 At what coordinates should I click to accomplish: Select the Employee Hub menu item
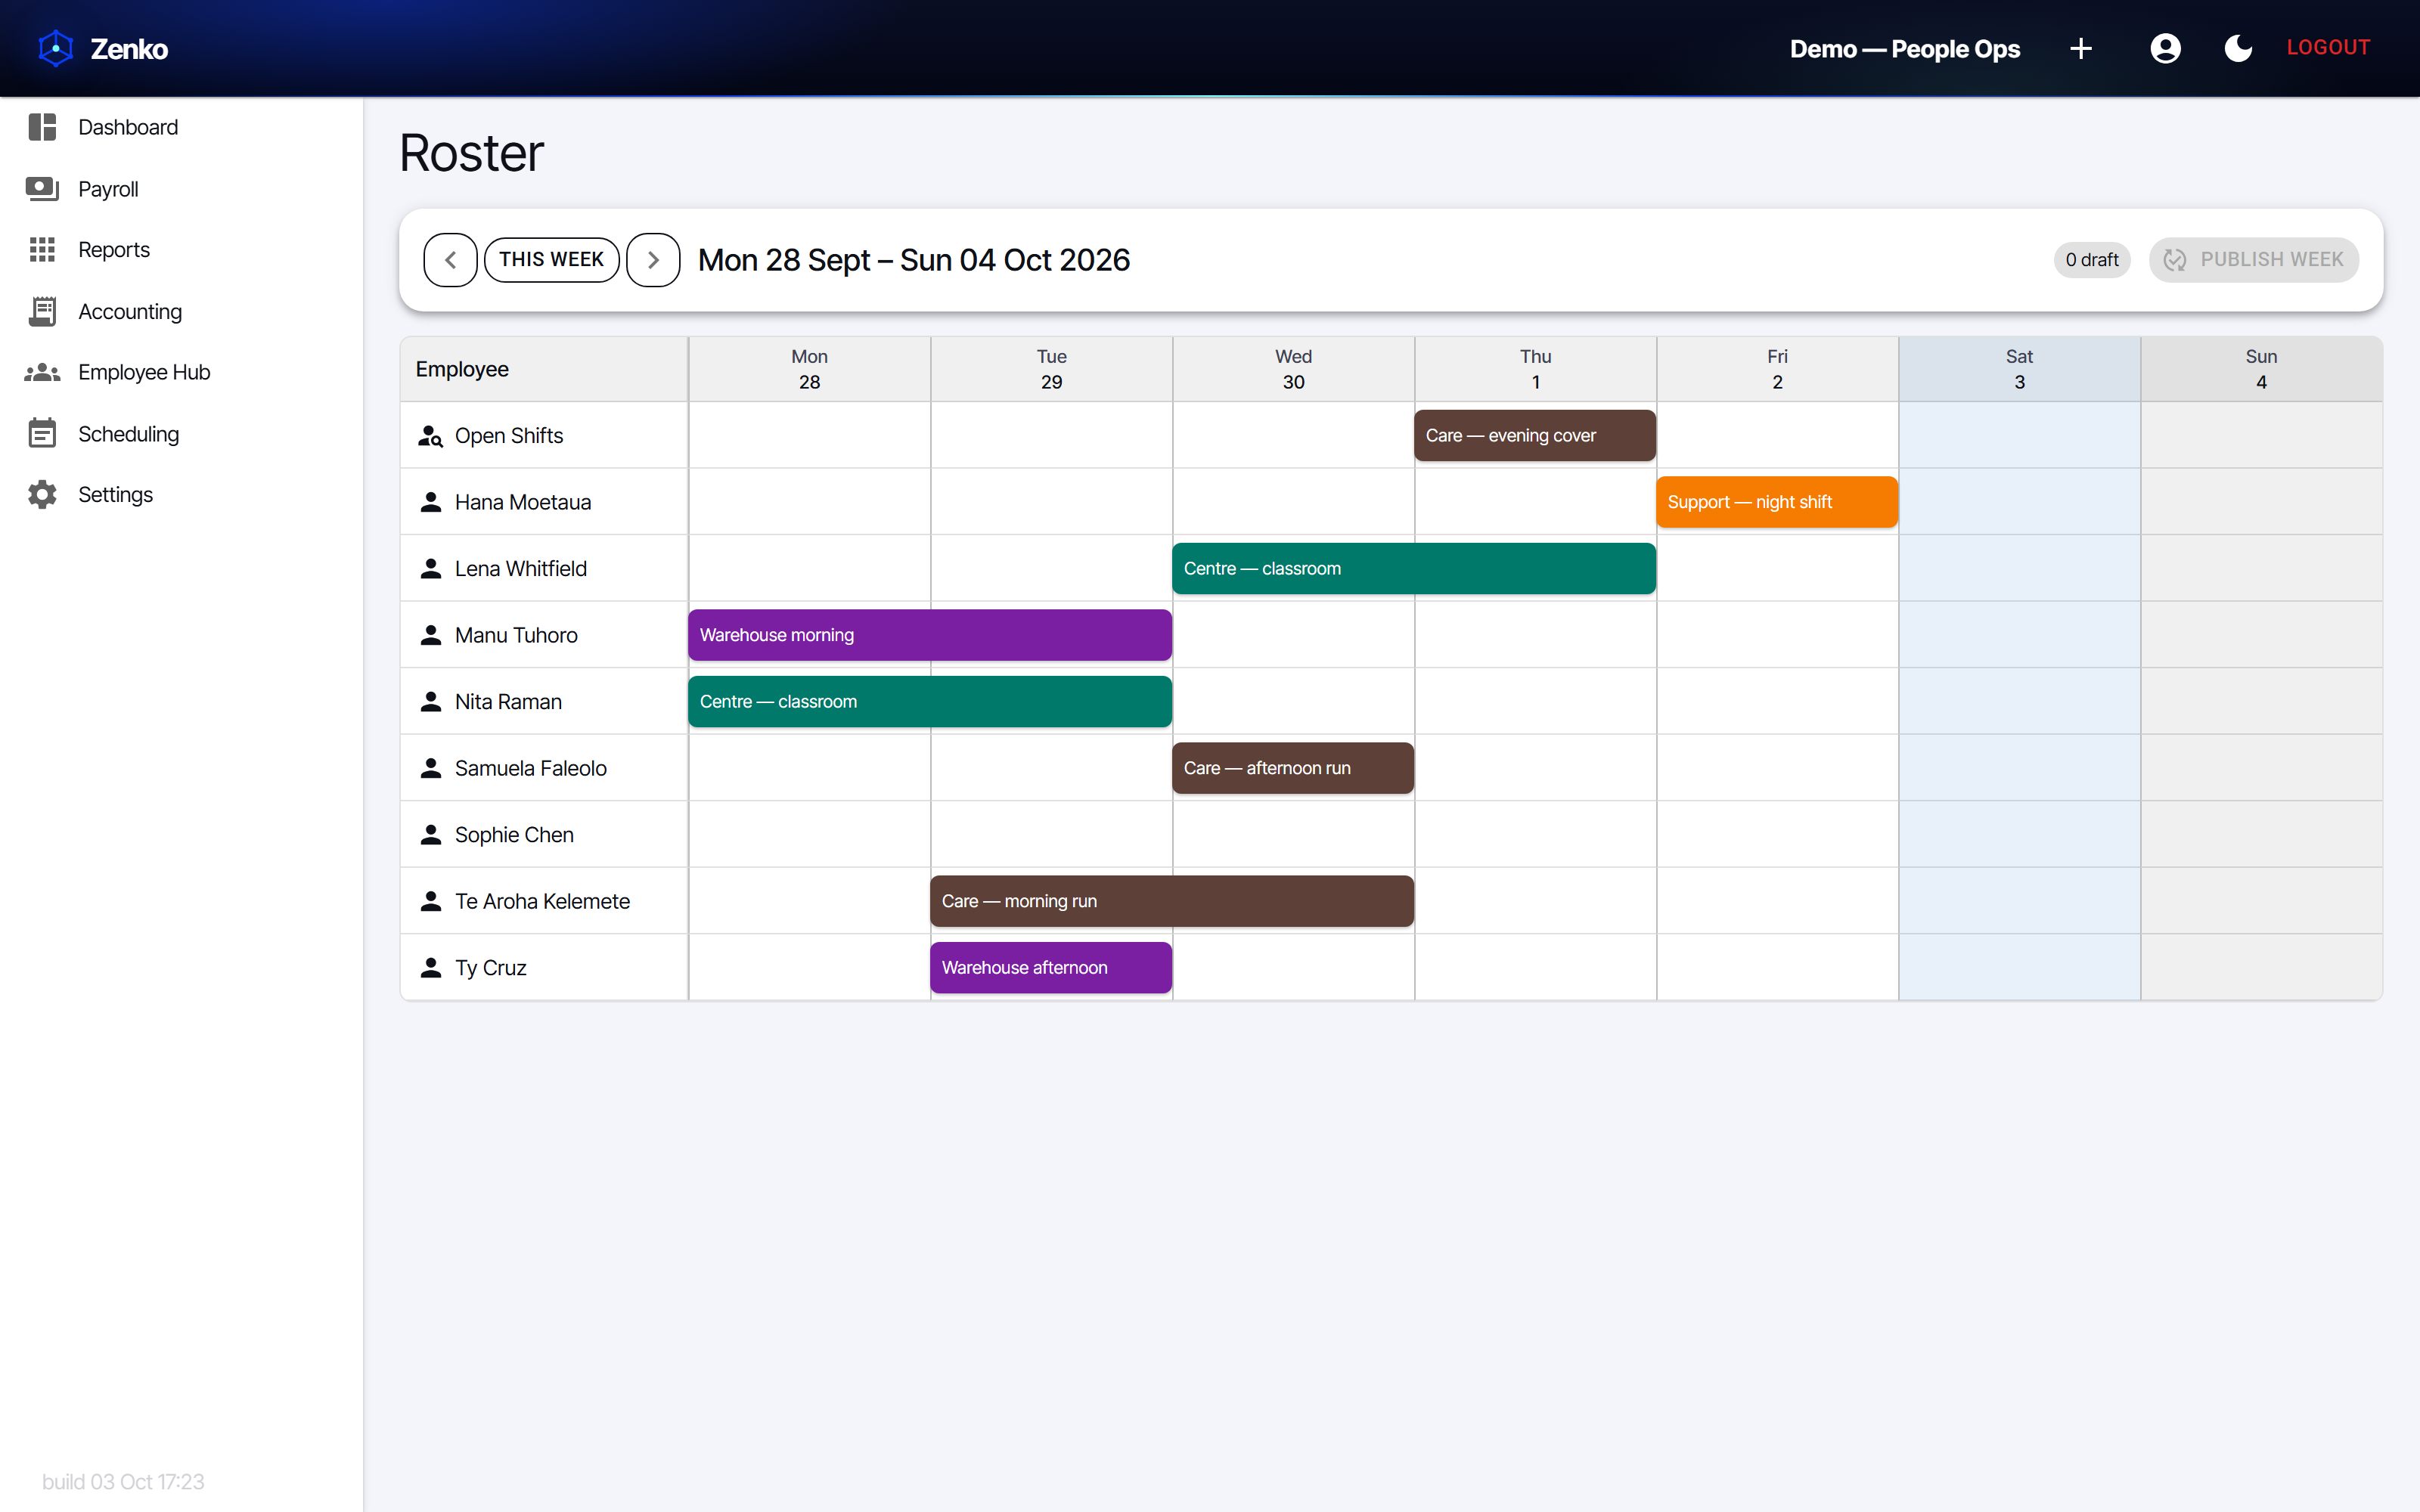[x=181, y=372]
